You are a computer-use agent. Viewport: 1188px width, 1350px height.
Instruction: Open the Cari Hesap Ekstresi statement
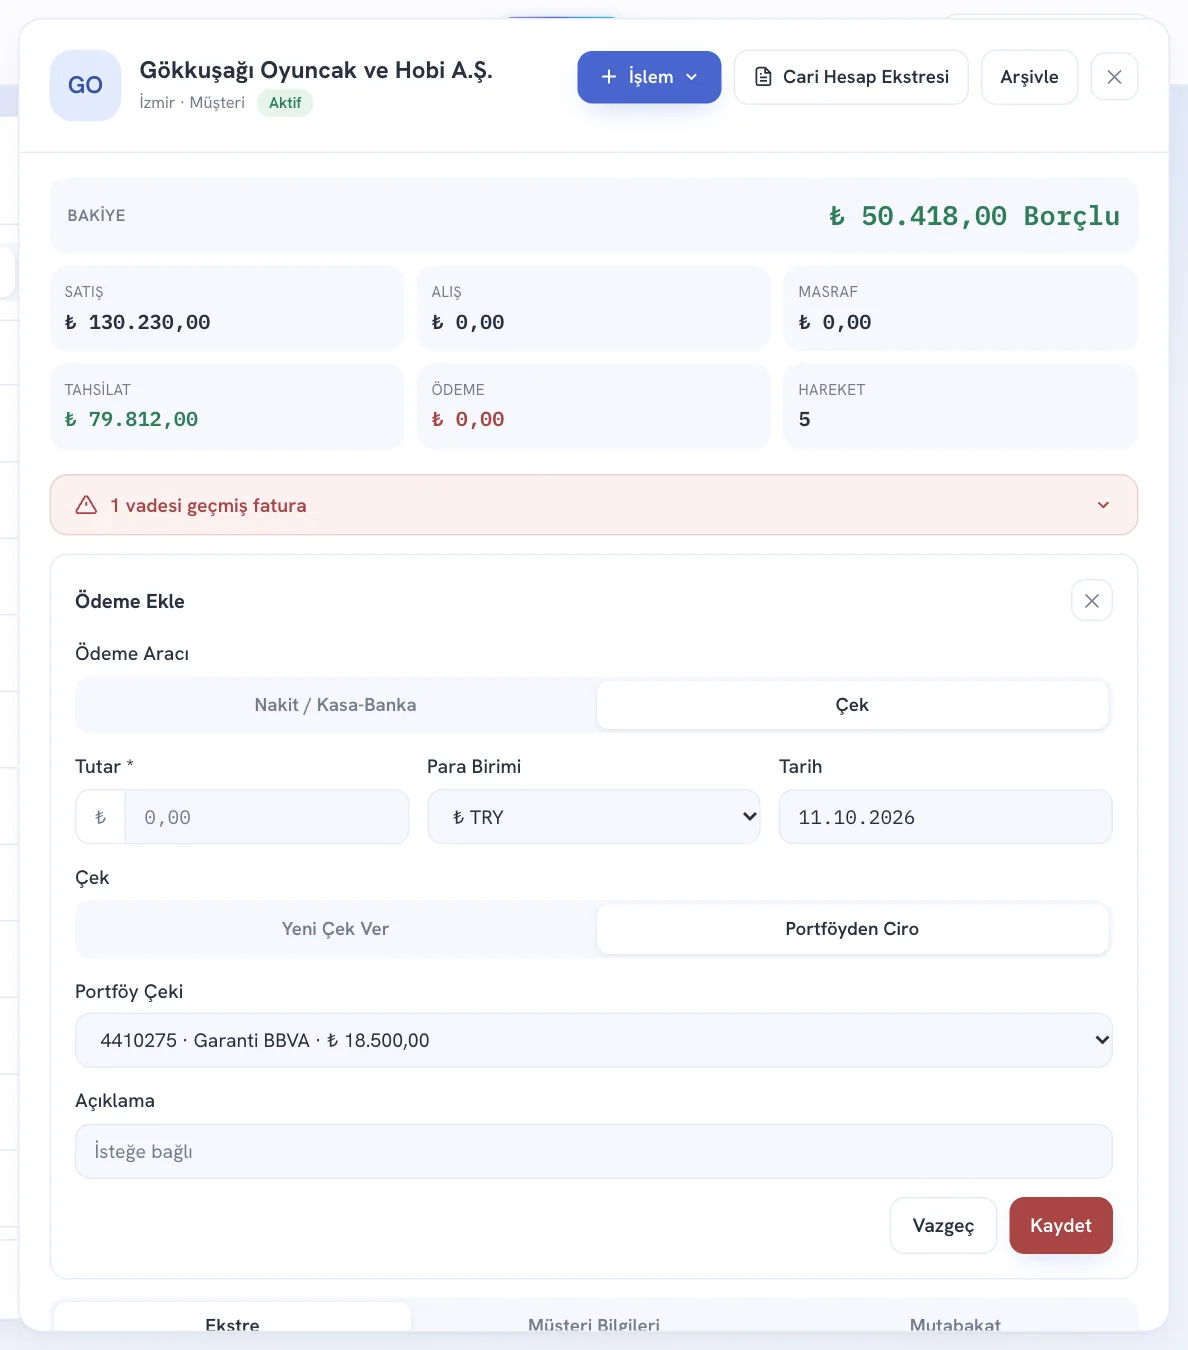(851, 77)
